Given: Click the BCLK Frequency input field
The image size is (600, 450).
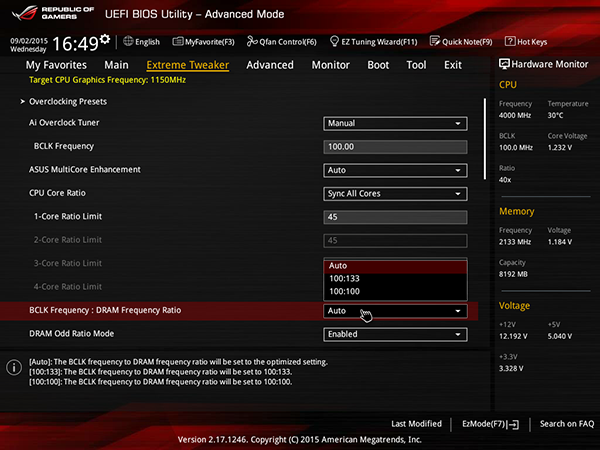Looking at the screenshot, I should 395,147.
